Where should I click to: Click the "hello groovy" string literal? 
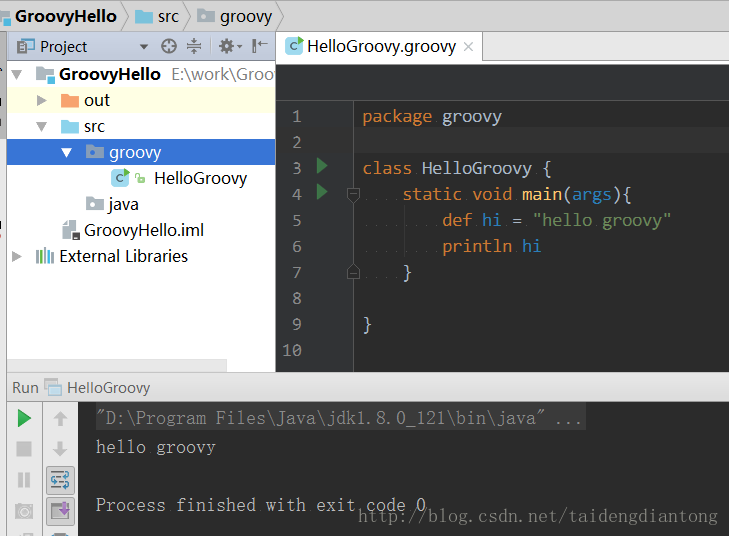click(602, 220)
